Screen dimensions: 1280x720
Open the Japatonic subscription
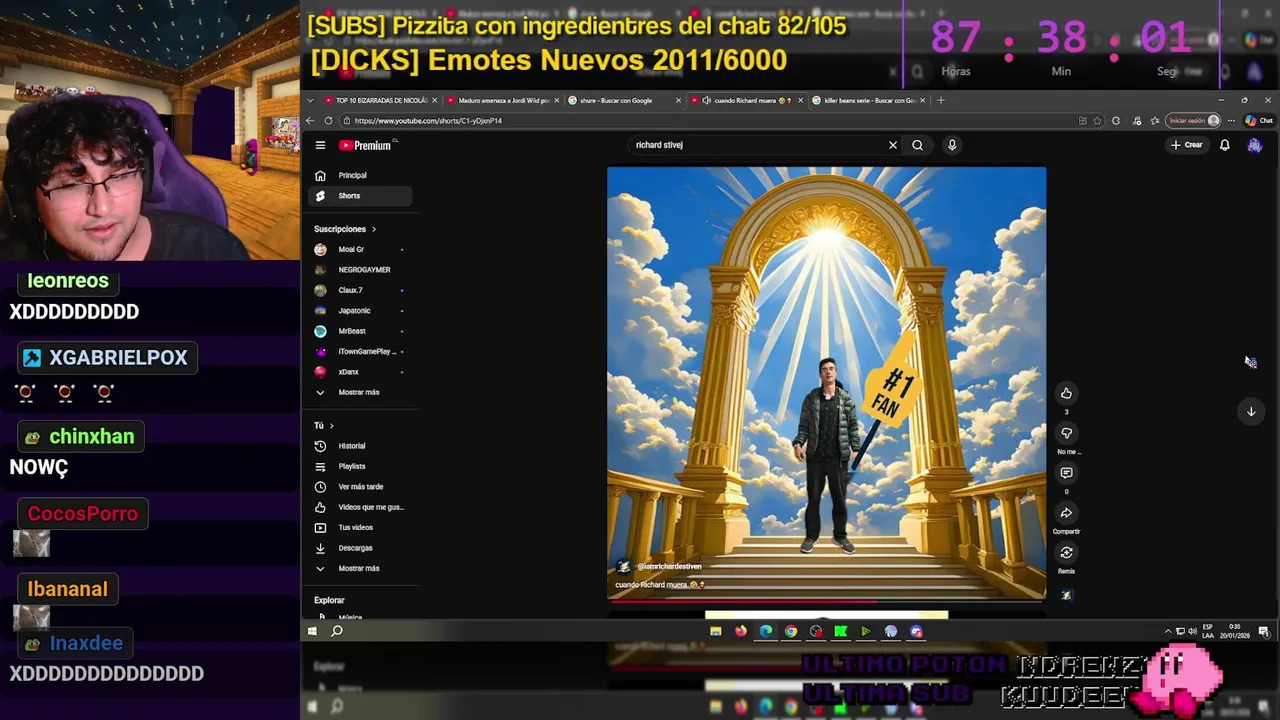360,311
